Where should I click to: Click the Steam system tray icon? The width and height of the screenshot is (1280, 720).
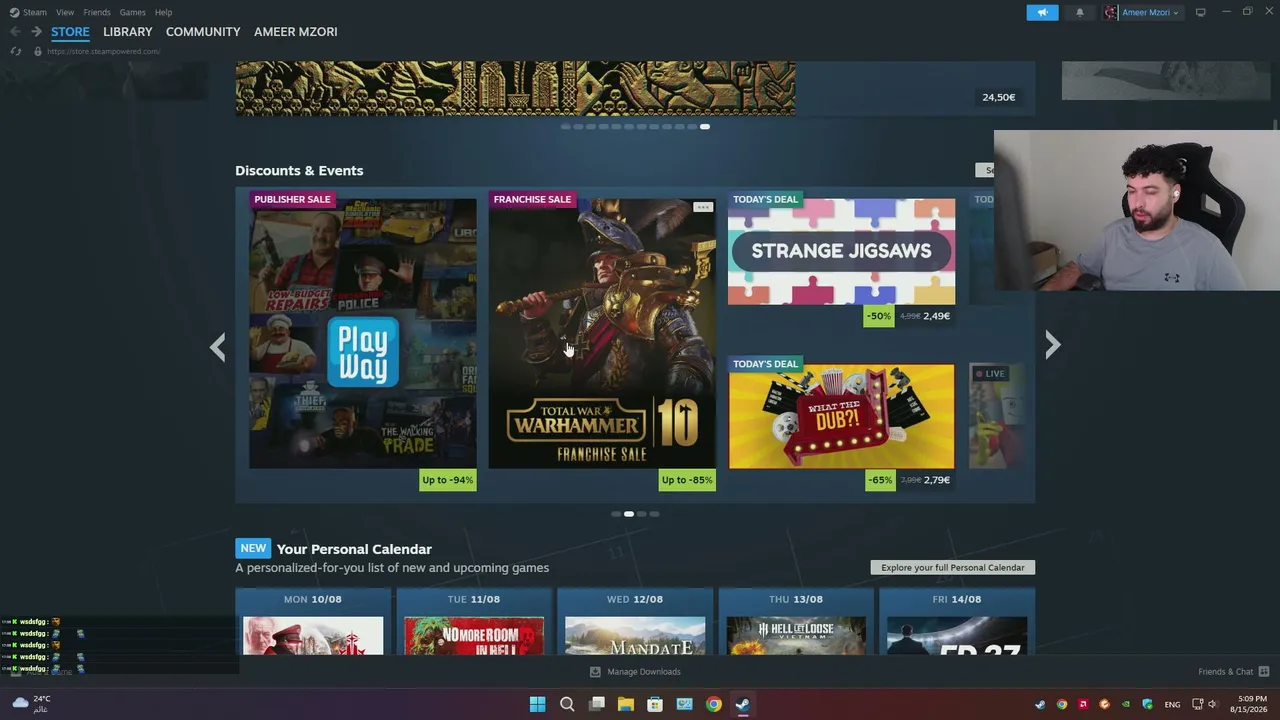(1040, 704)
